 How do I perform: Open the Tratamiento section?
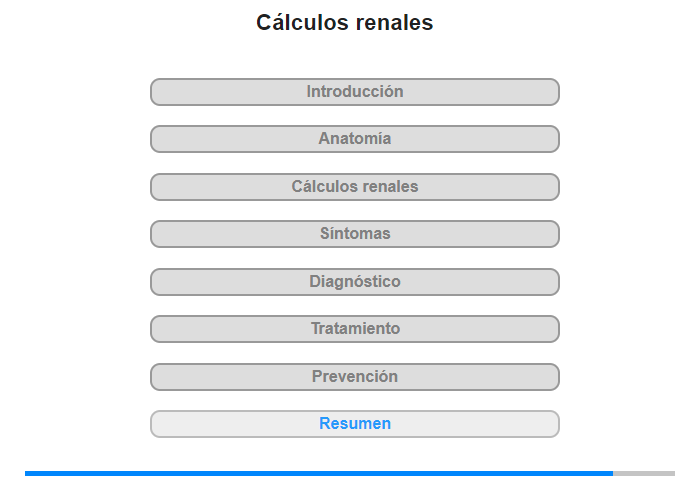354,329
